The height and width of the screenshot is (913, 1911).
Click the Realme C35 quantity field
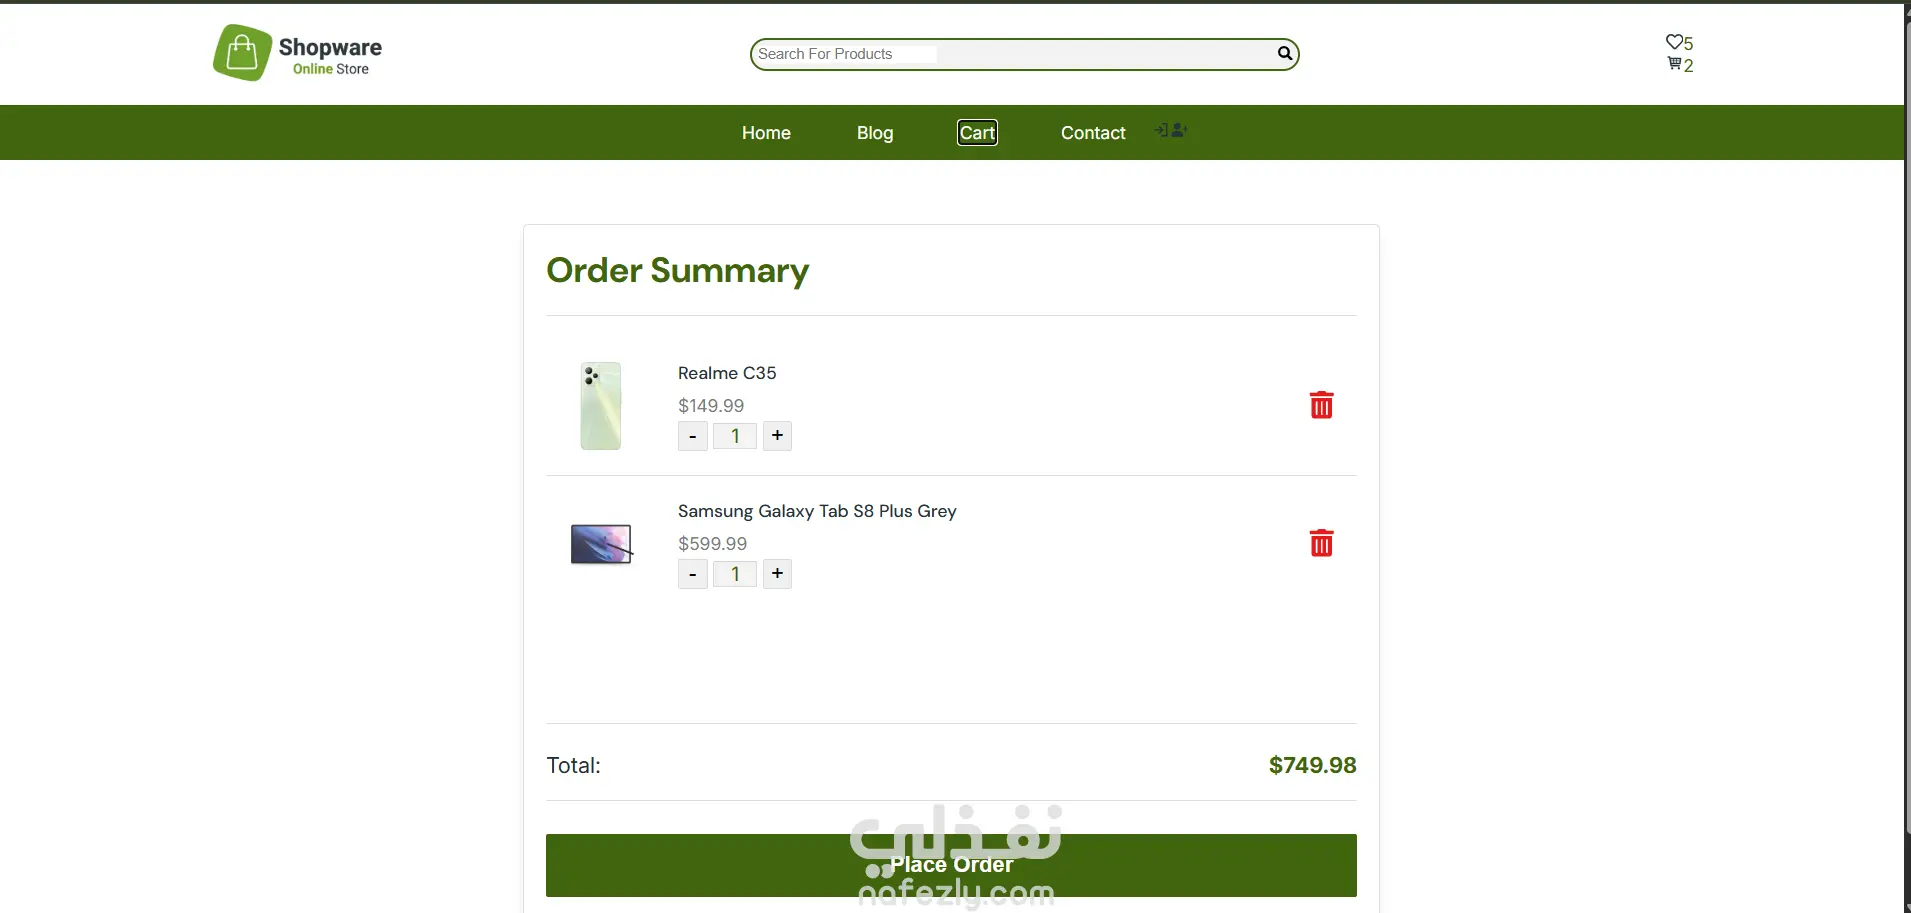coord(735,436)
